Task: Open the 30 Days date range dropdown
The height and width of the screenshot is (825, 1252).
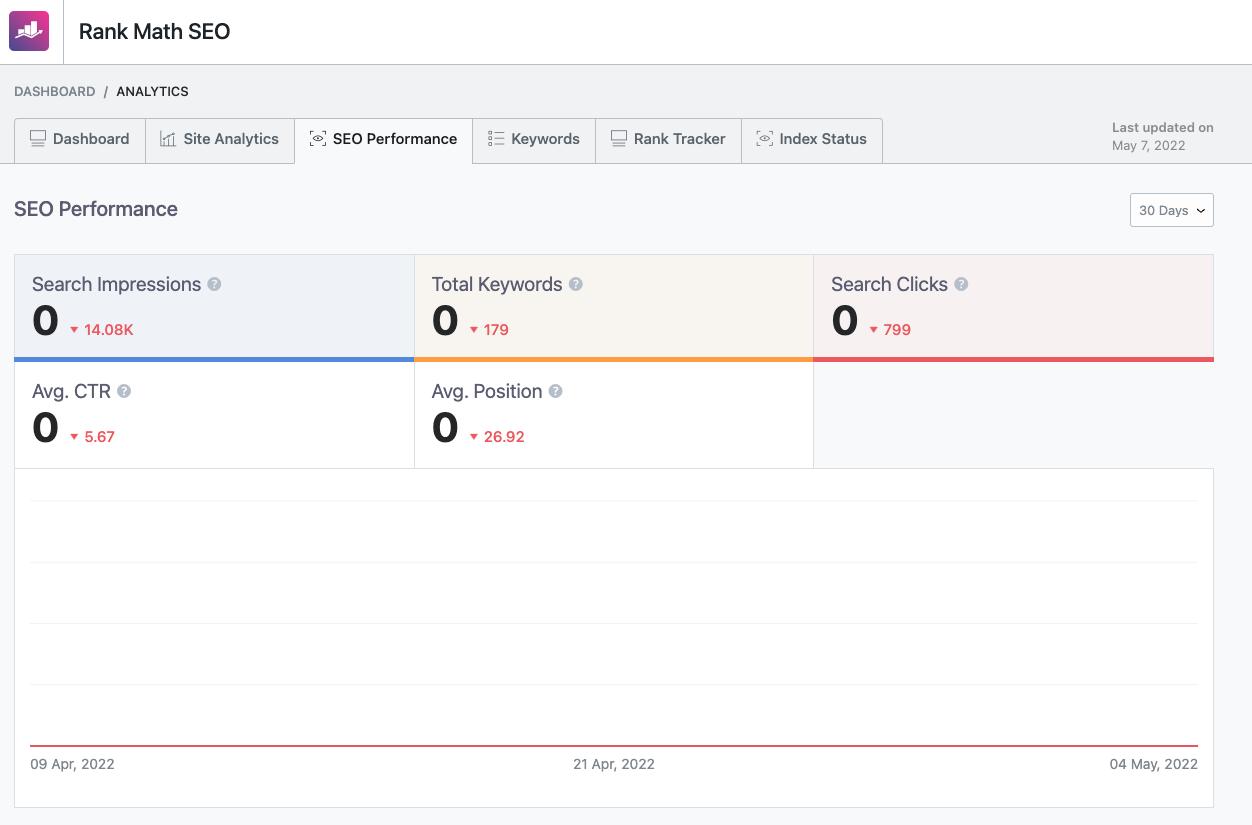Action: [1171, 210]
